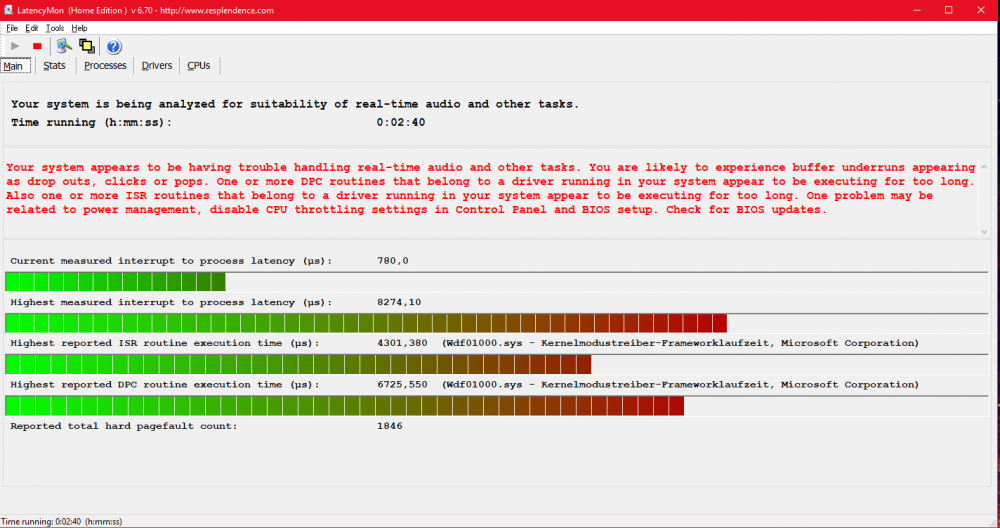Close the LatencyMon window

tap(981, 10)
